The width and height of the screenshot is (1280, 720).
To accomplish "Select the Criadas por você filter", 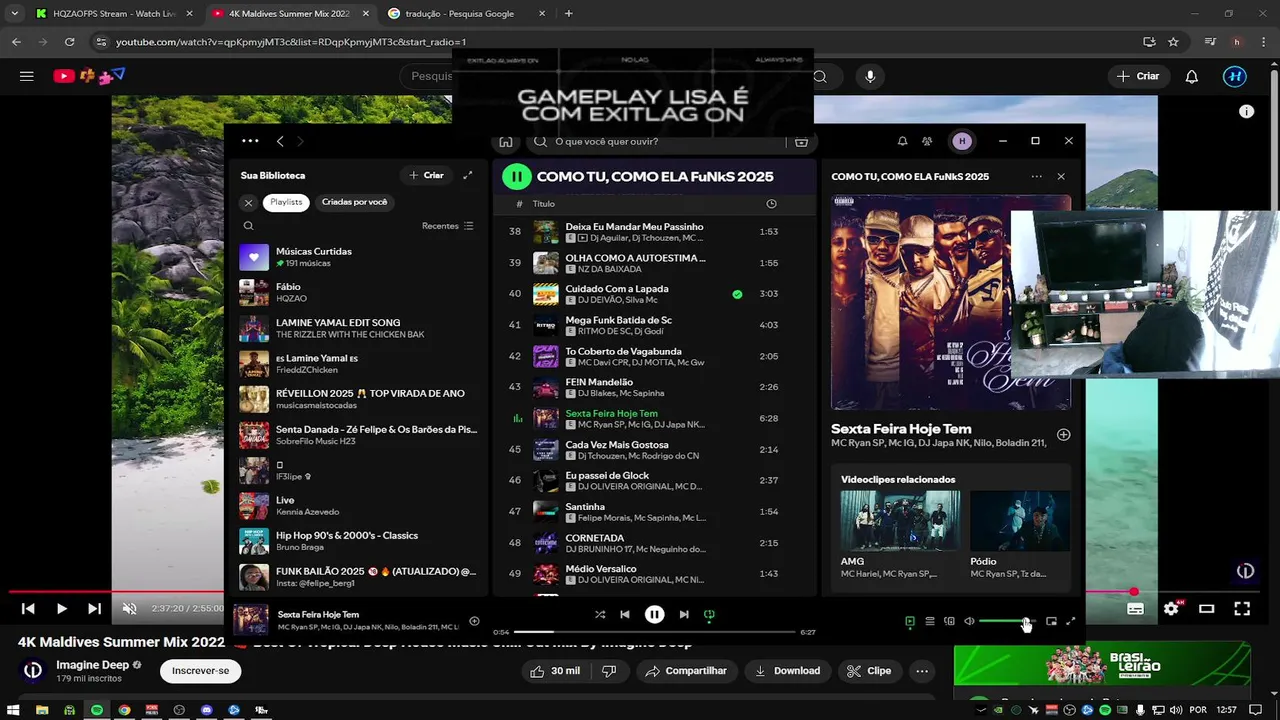I will [x=354, y=202].
